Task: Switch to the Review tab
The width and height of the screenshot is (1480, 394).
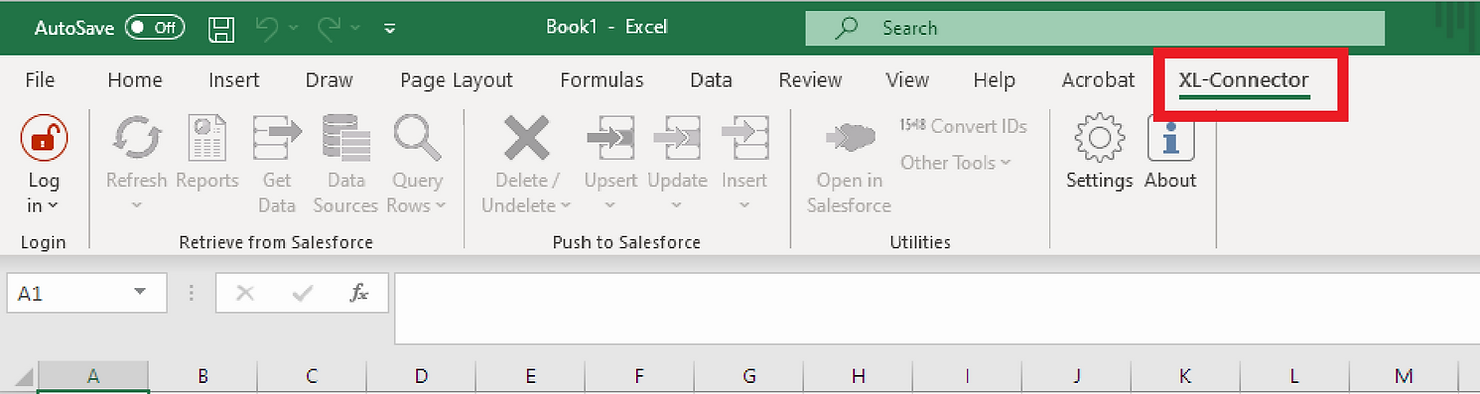Action: click(x=810, y=80)
